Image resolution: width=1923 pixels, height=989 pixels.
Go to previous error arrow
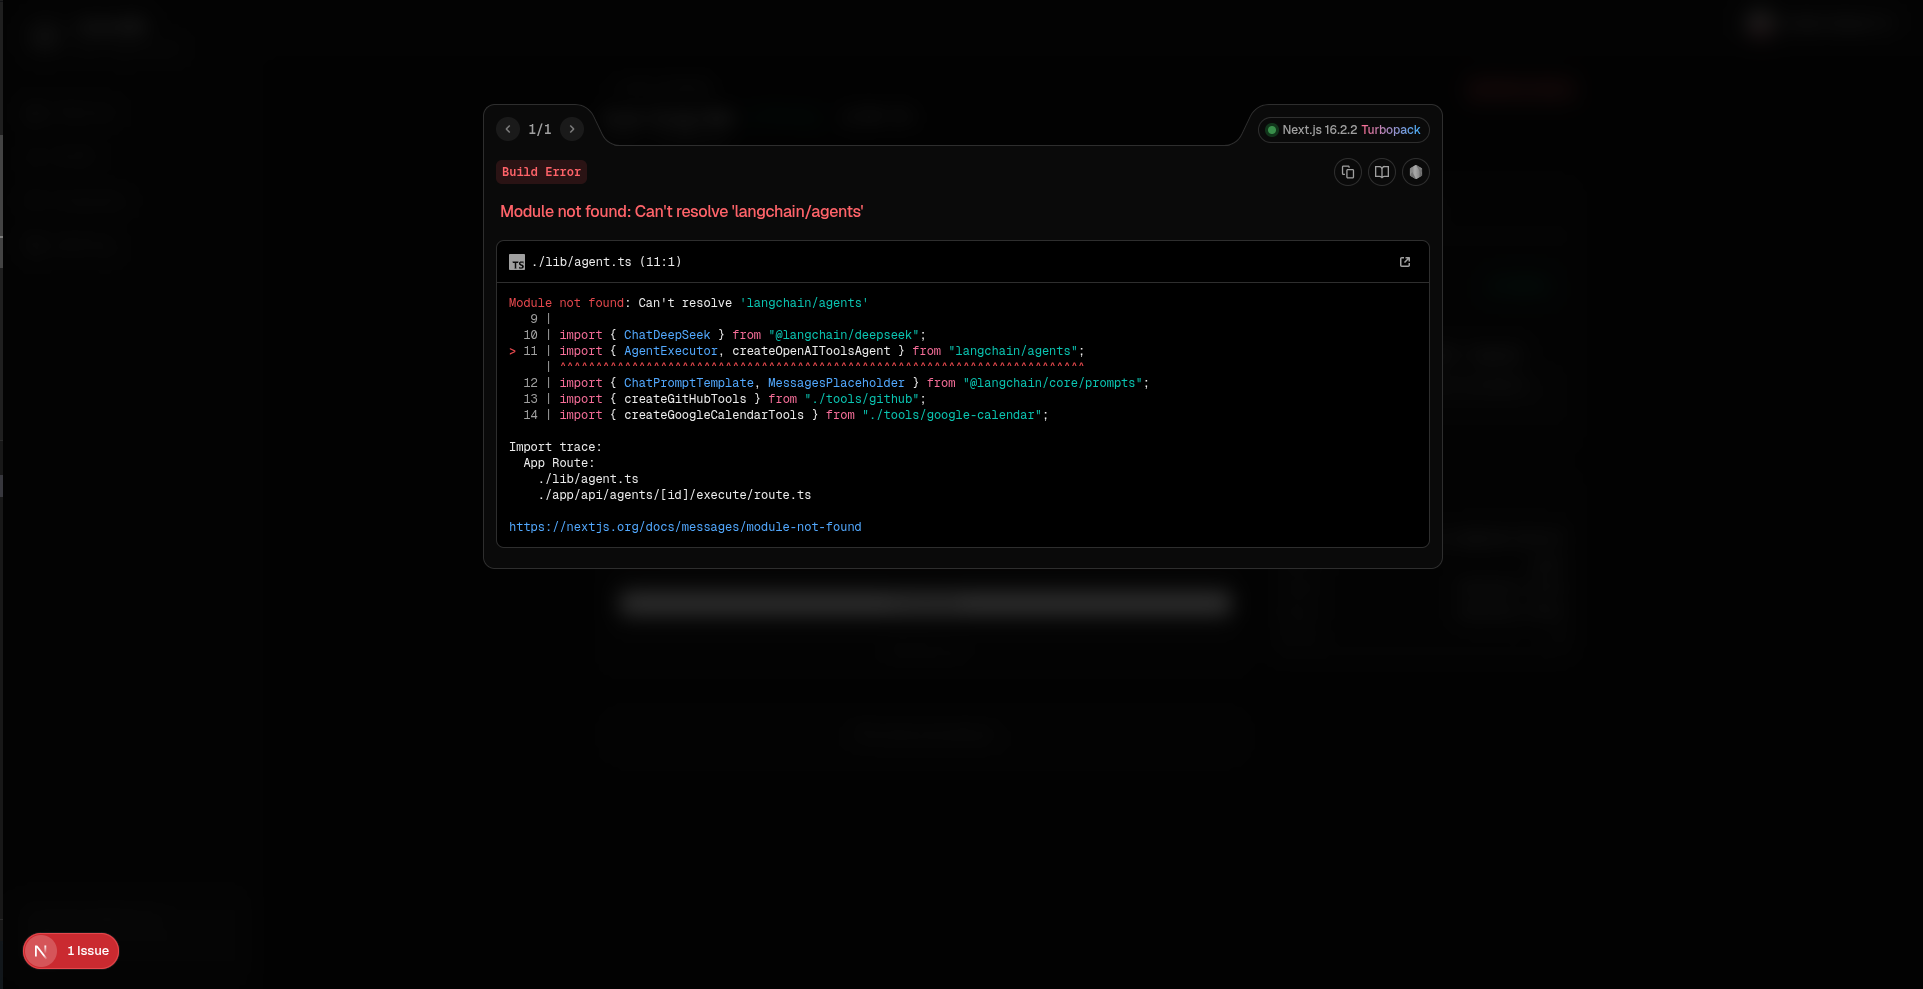pyautogui.click(x=508, y=129)
